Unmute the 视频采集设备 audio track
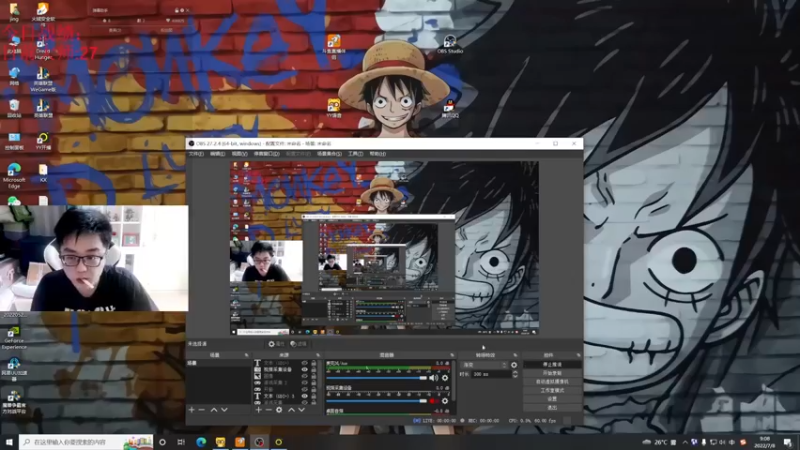This screenshot has width=800, height=450. (433, 401)
